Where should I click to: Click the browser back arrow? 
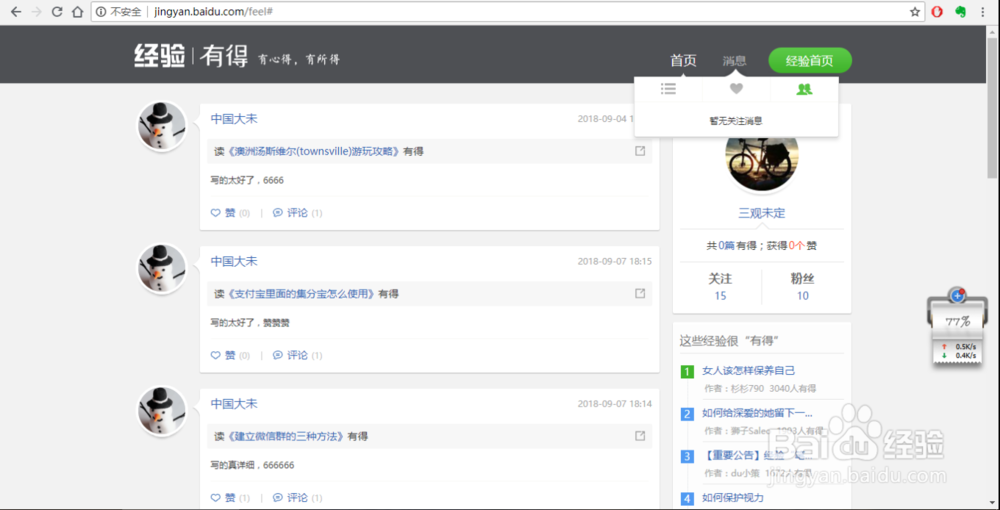tap(16, 11)
